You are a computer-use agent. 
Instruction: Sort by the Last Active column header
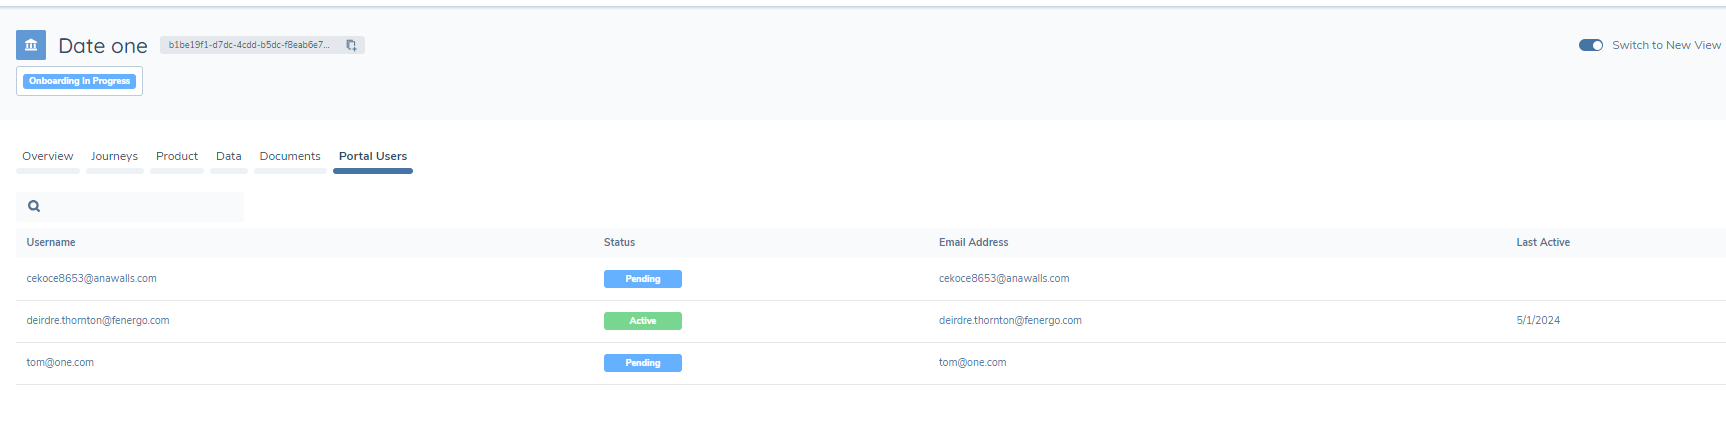[1542, 243]
